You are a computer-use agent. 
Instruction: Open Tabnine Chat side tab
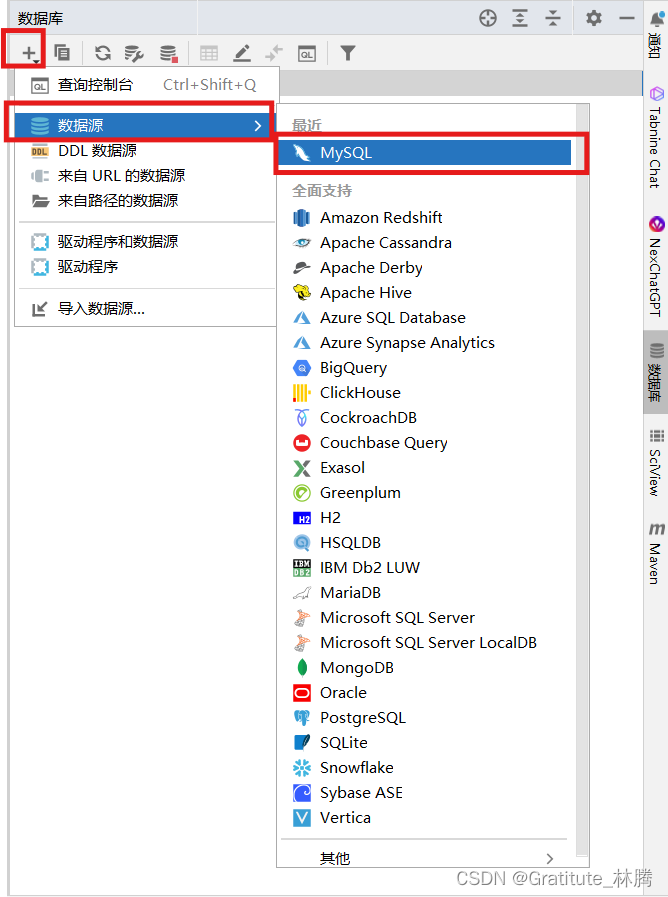(656, 137)
